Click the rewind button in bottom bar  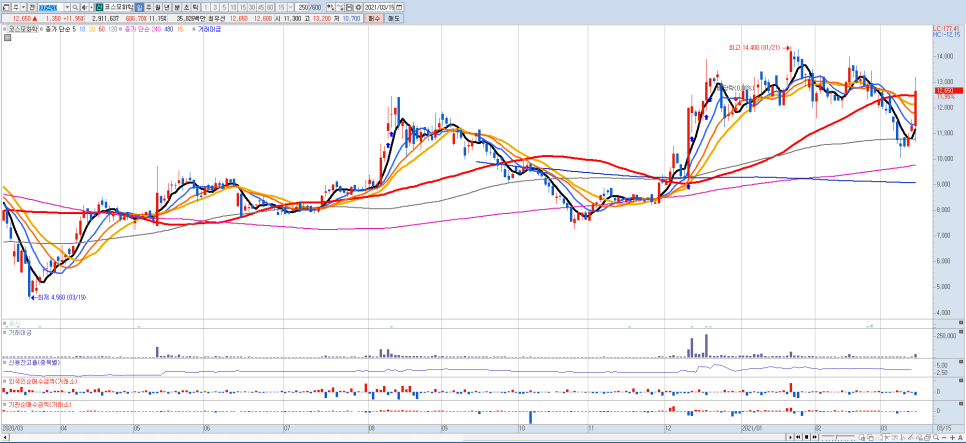click(x=798, y=437)
